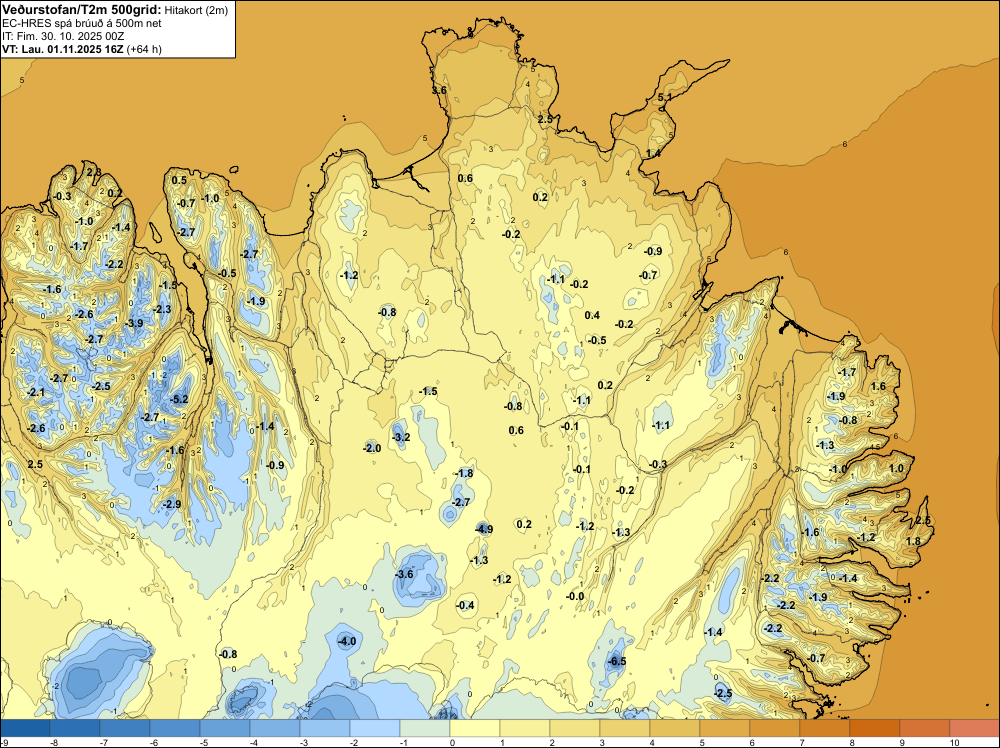Click the 'VT: Lau. 01.11.2025 16Z' valid time
Screen dimensions: 1000x748
click(63, 49)
